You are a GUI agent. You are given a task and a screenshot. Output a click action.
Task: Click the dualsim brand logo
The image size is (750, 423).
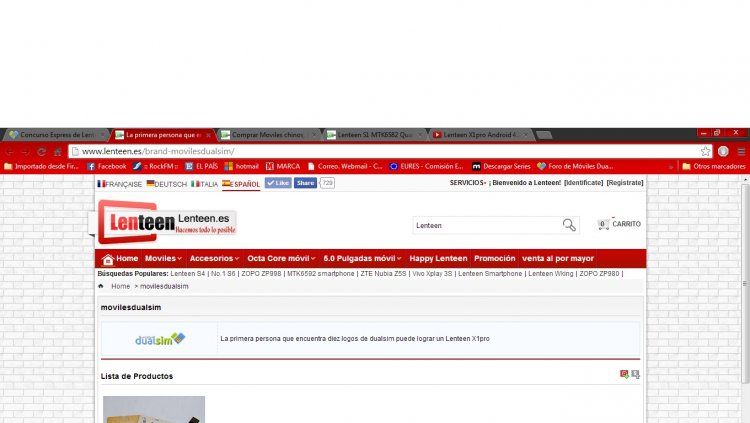point(160,339)
